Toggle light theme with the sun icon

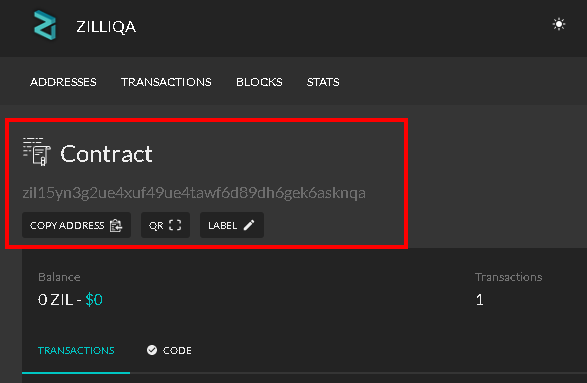[x=559, y=24]
